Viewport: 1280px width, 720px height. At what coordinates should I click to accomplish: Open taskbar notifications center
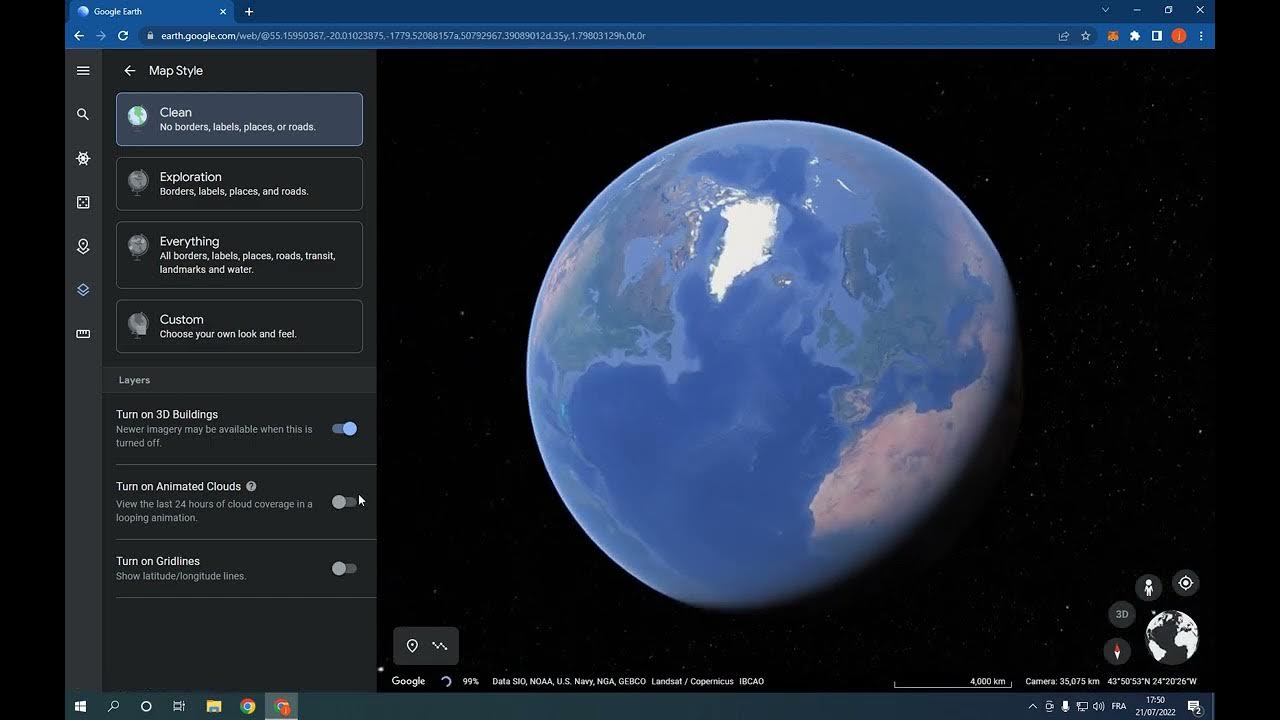(x=1194, y=706)
